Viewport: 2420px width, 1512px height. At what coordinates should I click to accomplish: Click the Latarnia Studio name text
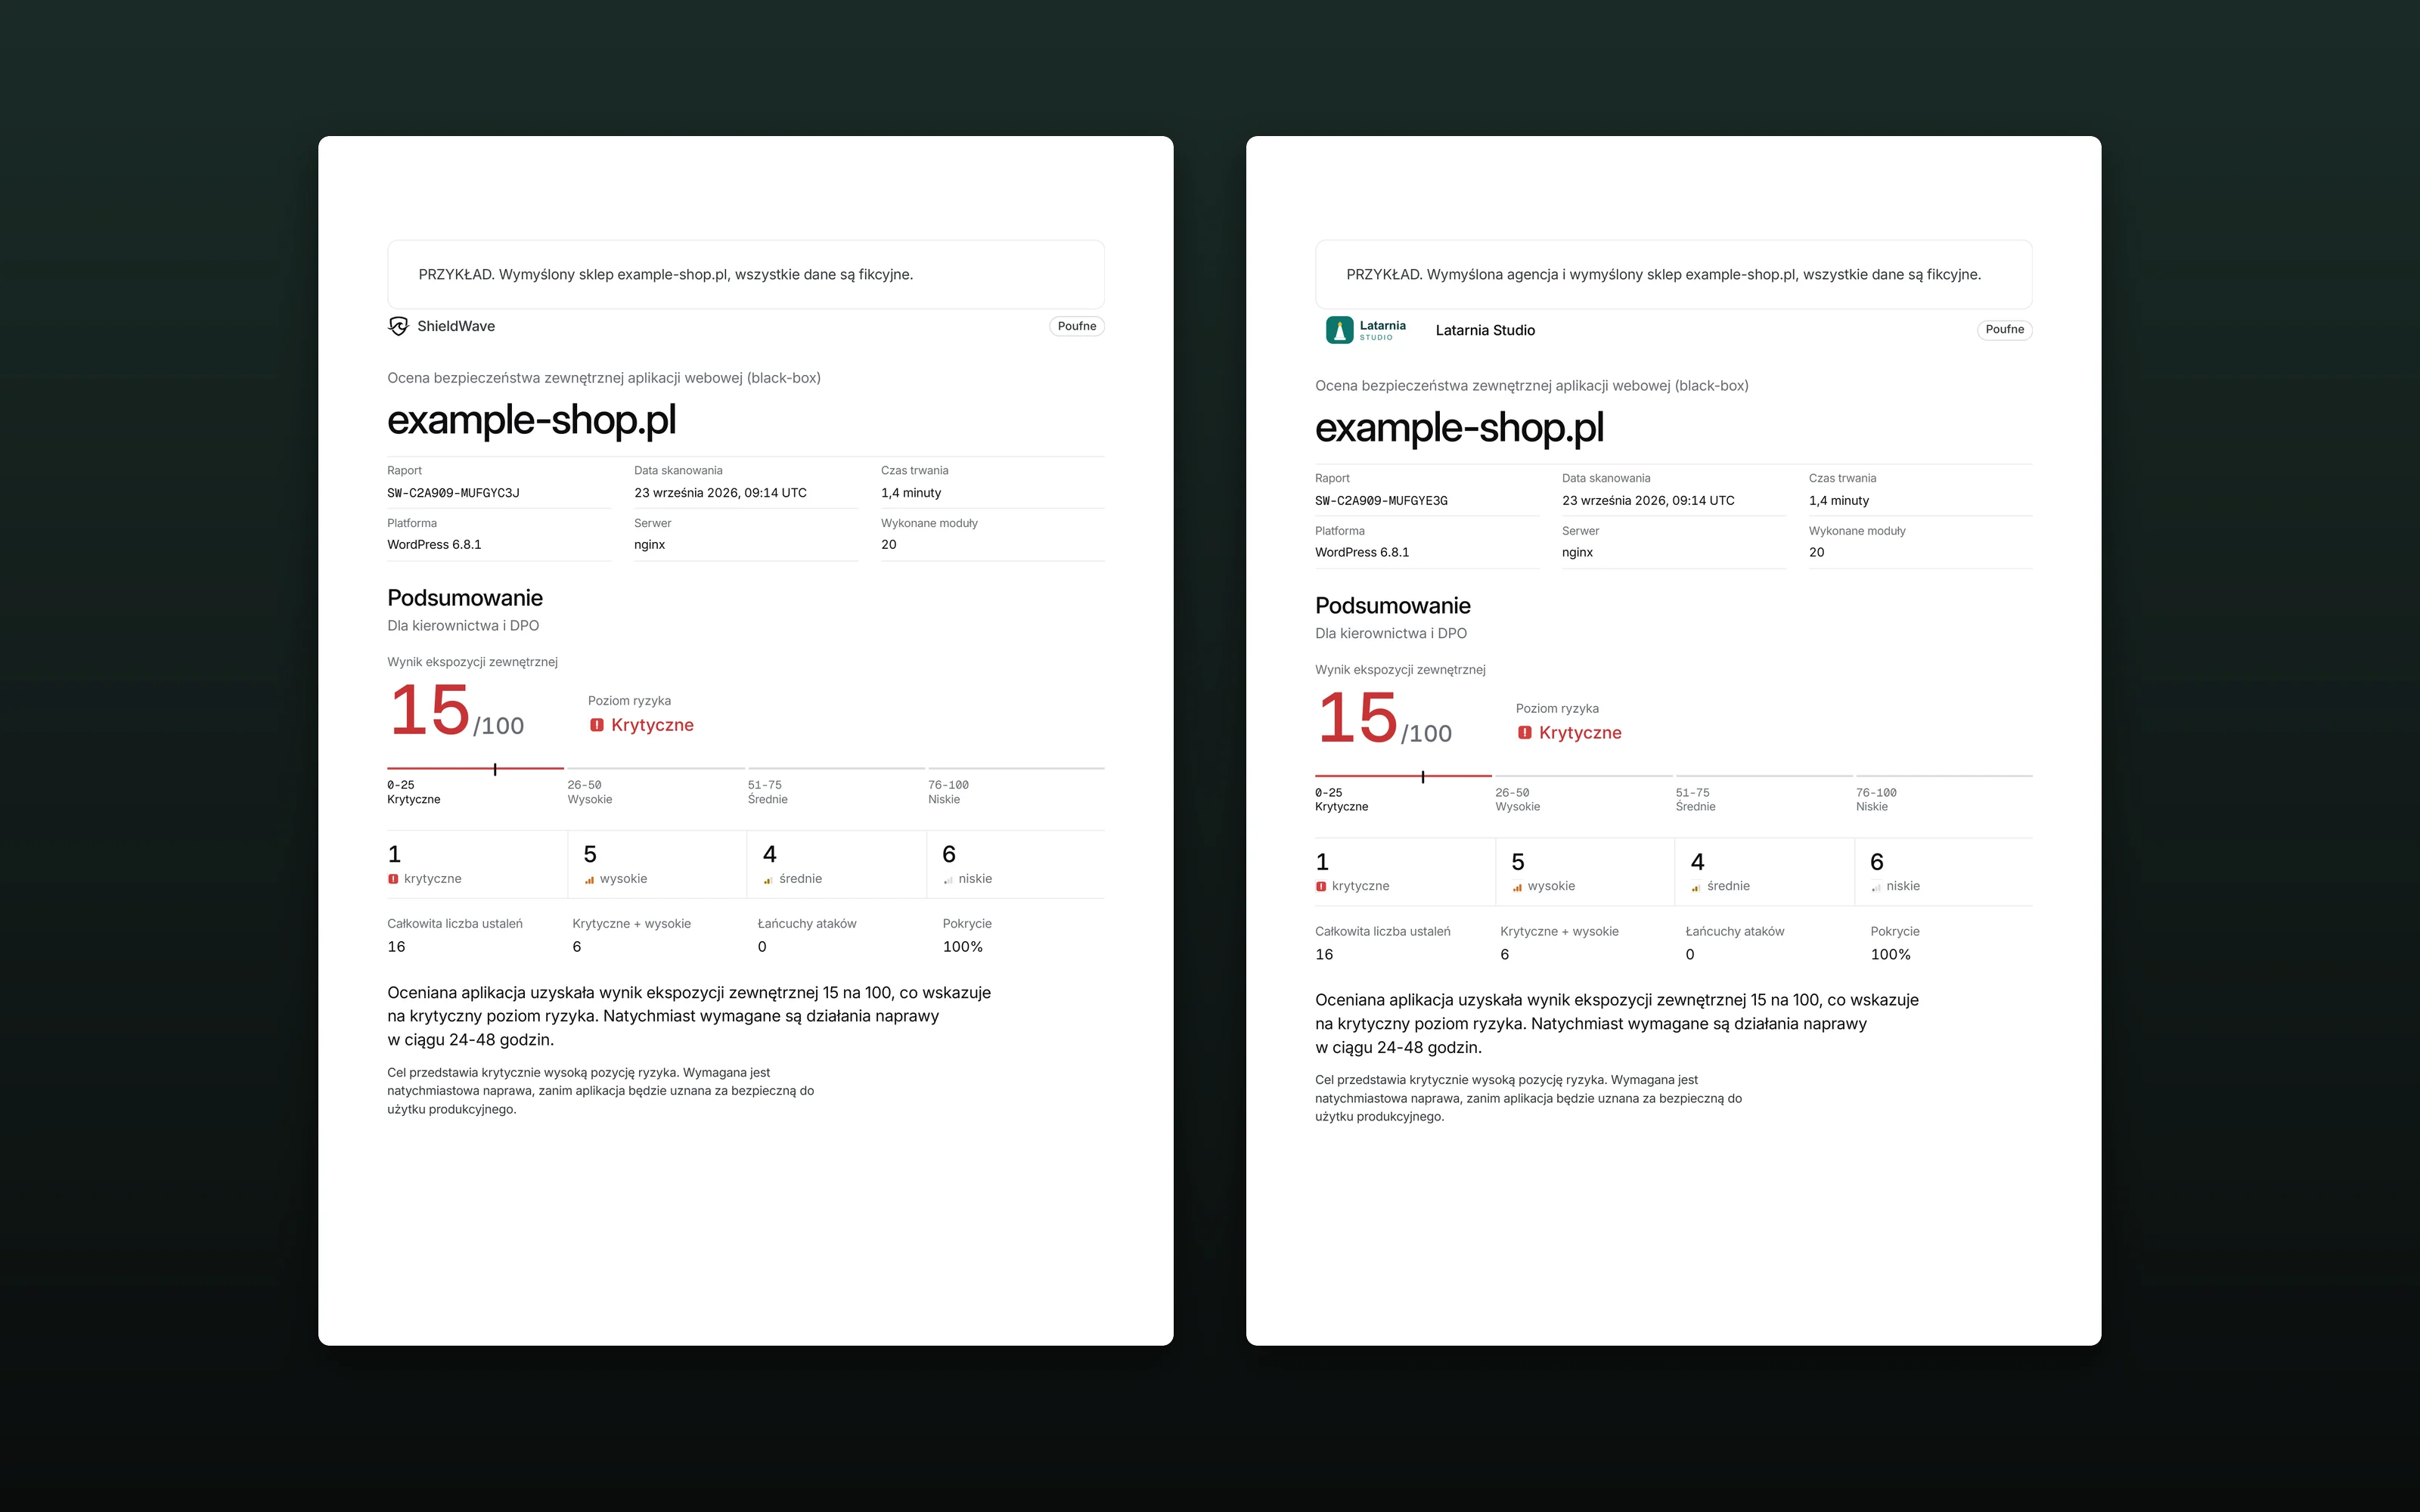coord(1485,330)
